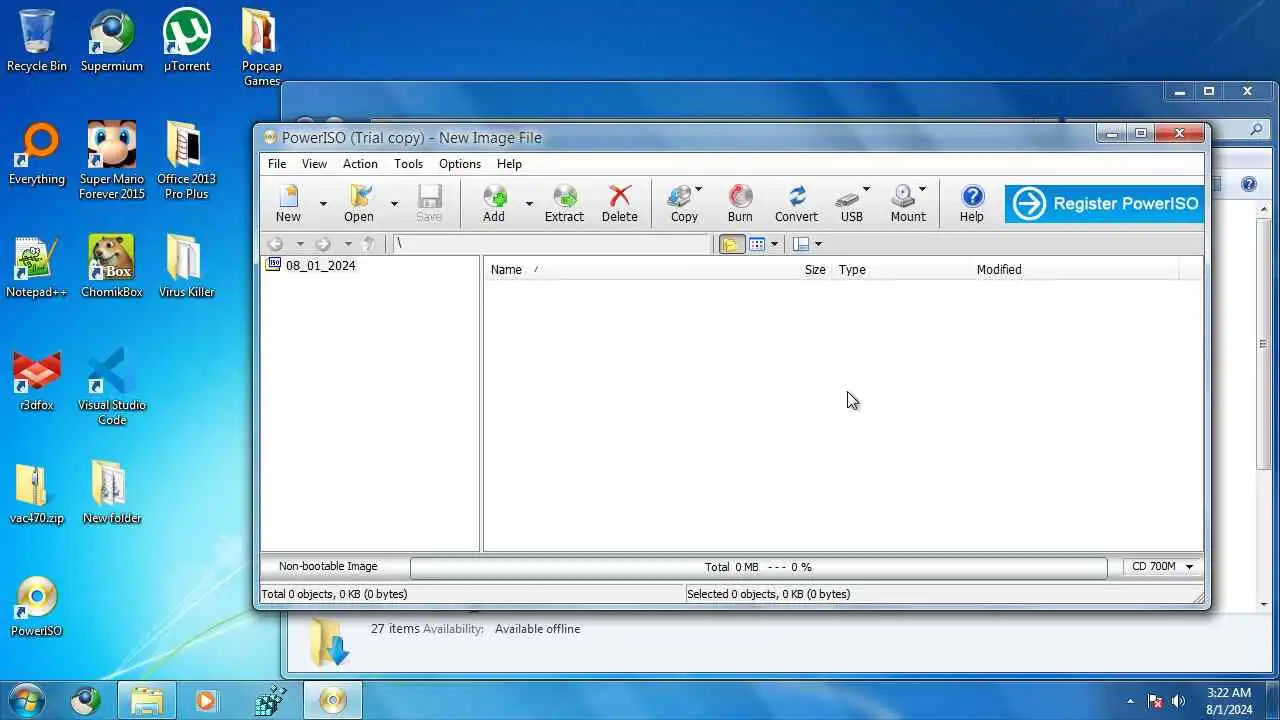Select the Everything desktop shortcut
The width and height of the screenshot is (1280, 720).
(37, 155)
